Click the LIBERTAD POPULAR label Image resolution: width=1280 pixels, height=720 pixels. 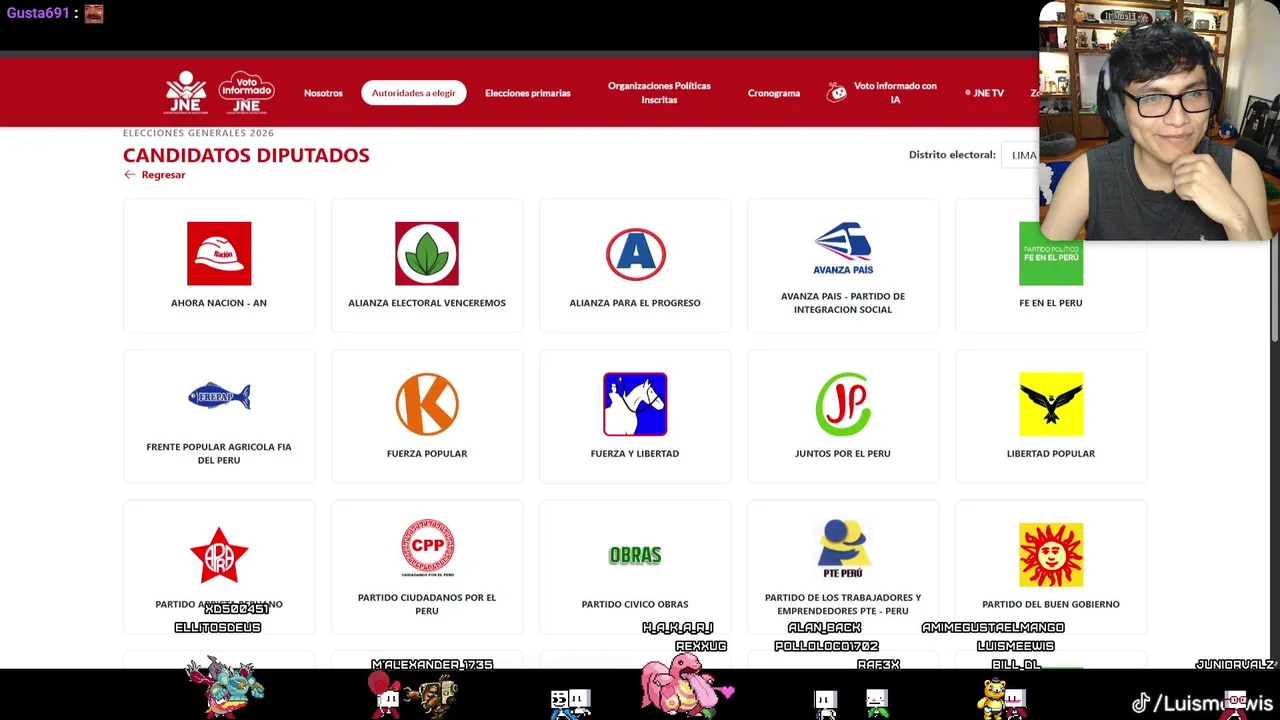[1051, 454]
